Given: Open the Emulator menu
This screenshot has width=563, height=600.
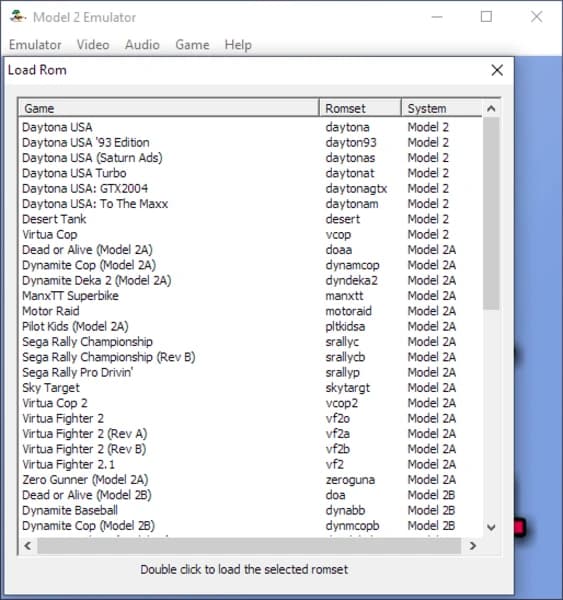Looking at the screenshot, I should click(35, 45).
